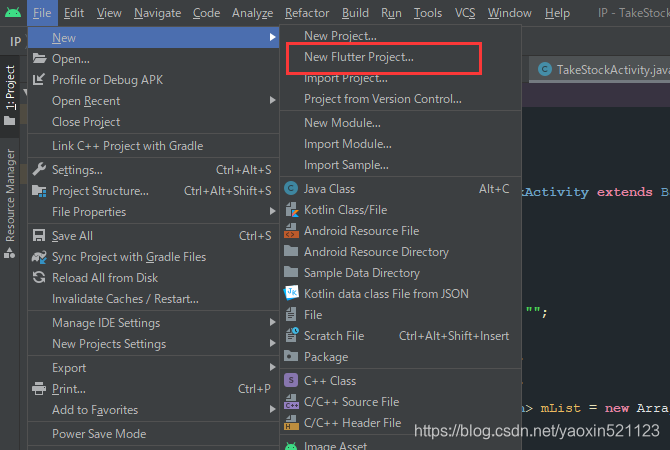This screenshot has height=450, width=670.
Task: Click the Resource Manager sidebar icon
Action: click(9, 253)
